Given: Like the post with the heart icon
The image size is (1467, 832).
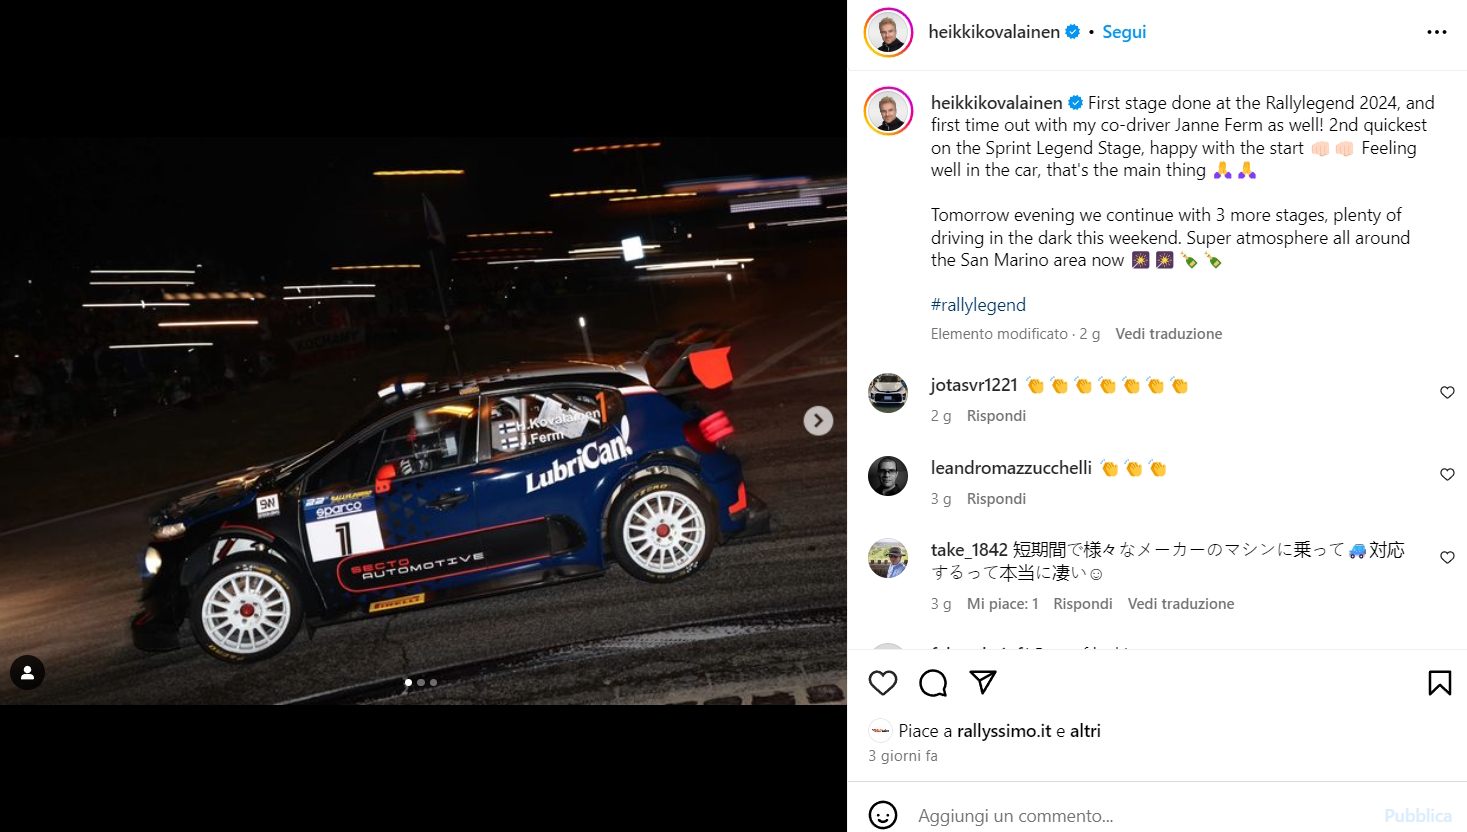Looking at the screenshot, I should pos(883,683).
